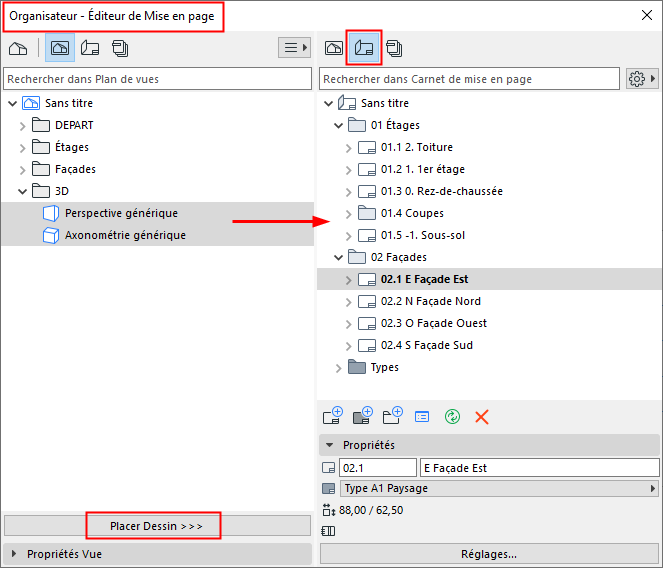Open gear settings menu beside layout search

tap(642, 79)
